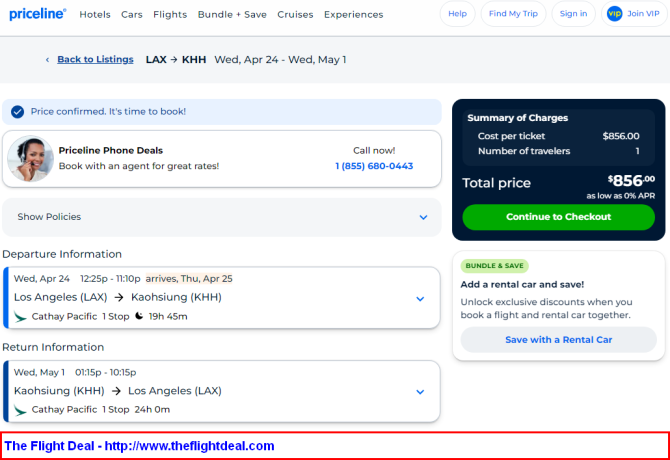Click the BUNDLE & SAVE badge
This screenshot has height=460, width=670.
point(494,266)
